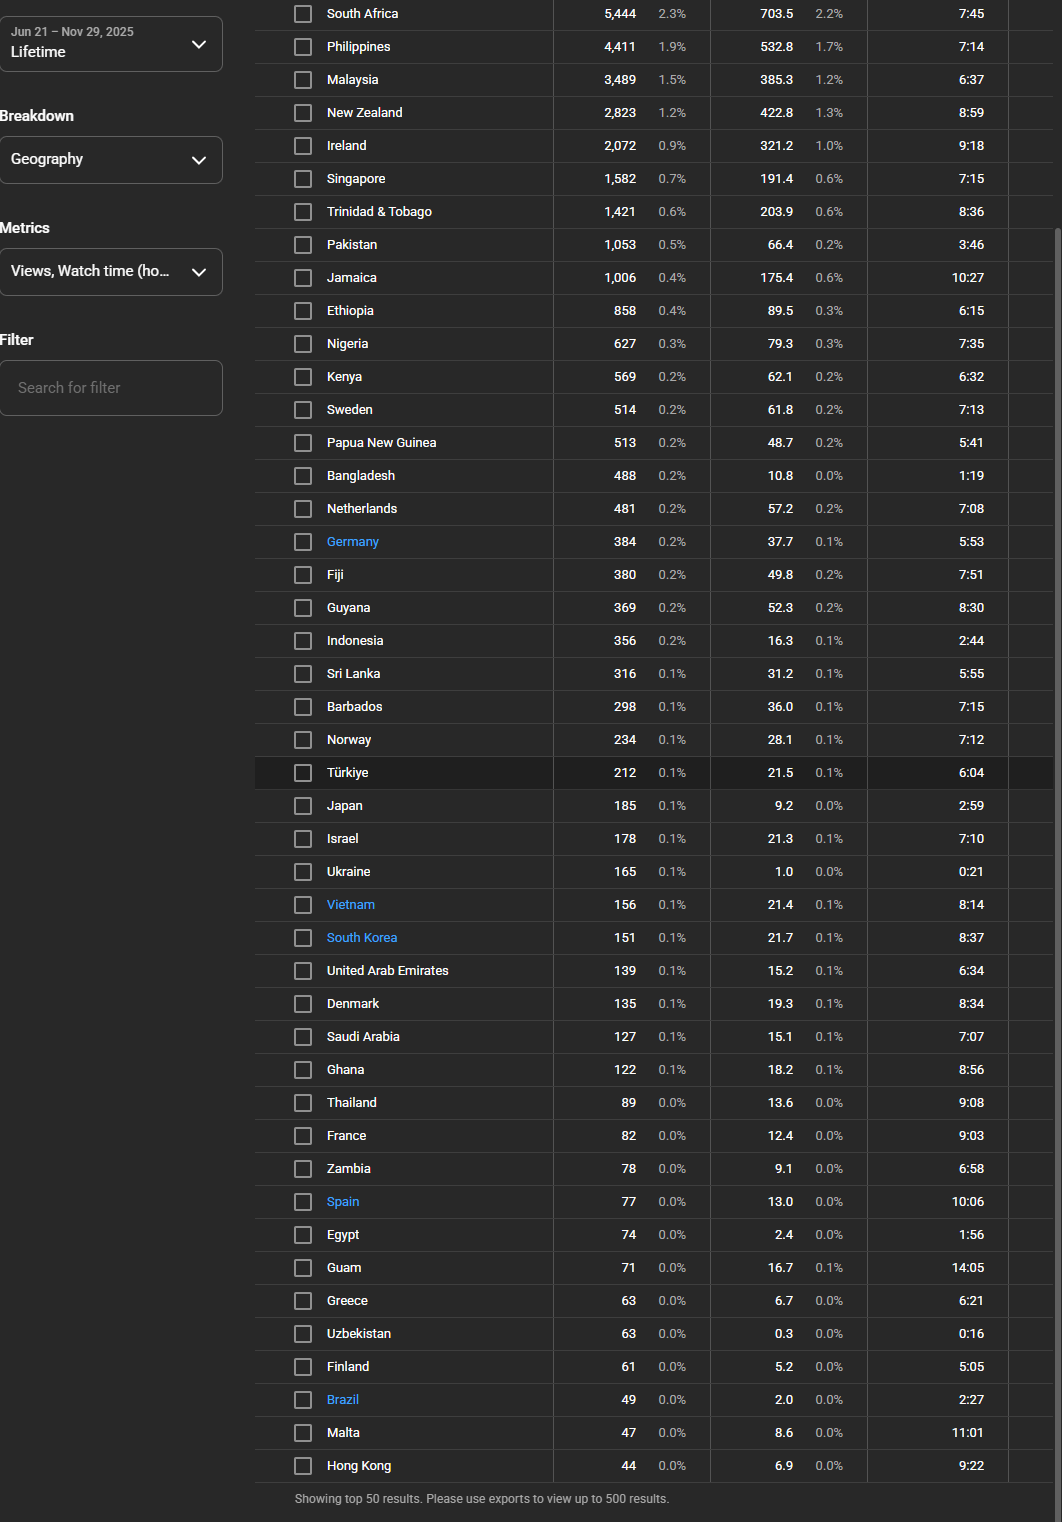
Task: Mark the Uzbekistan checkbox
Action: coord(303,1334)
